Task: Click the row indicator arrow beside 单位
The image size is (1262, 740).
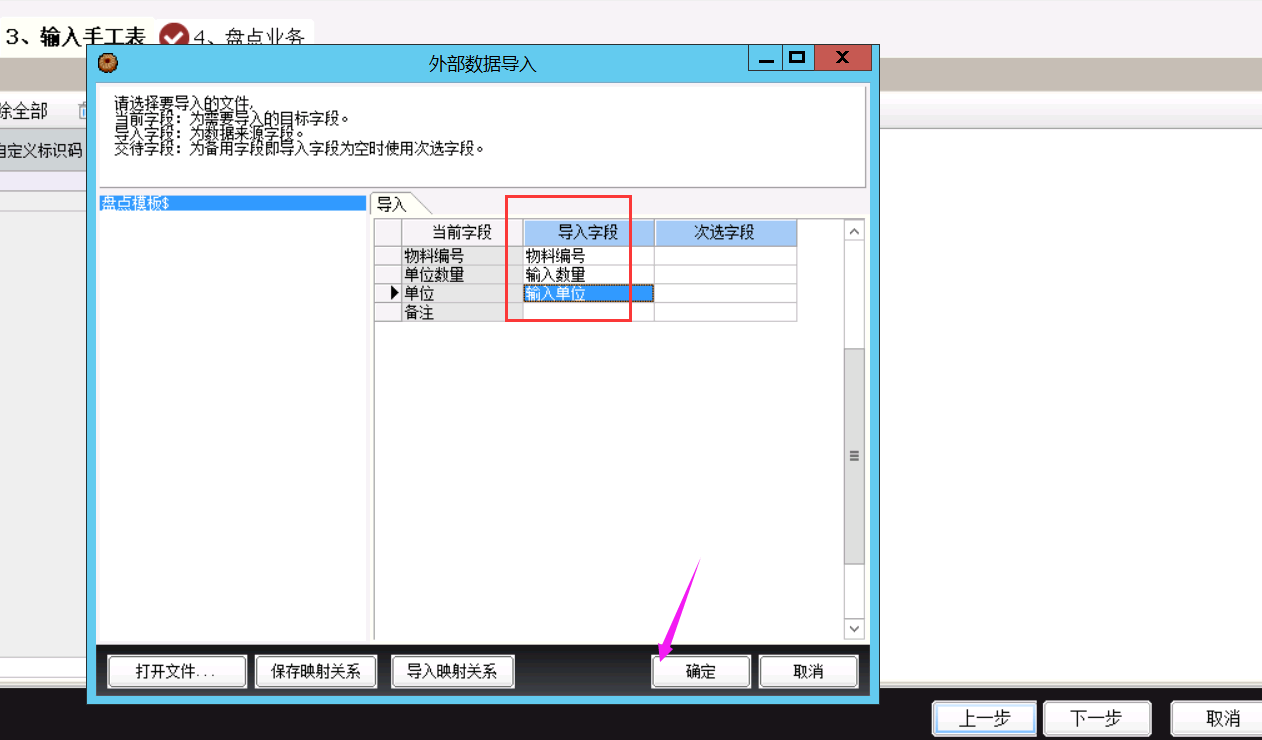Action: [x=394, y=294]
